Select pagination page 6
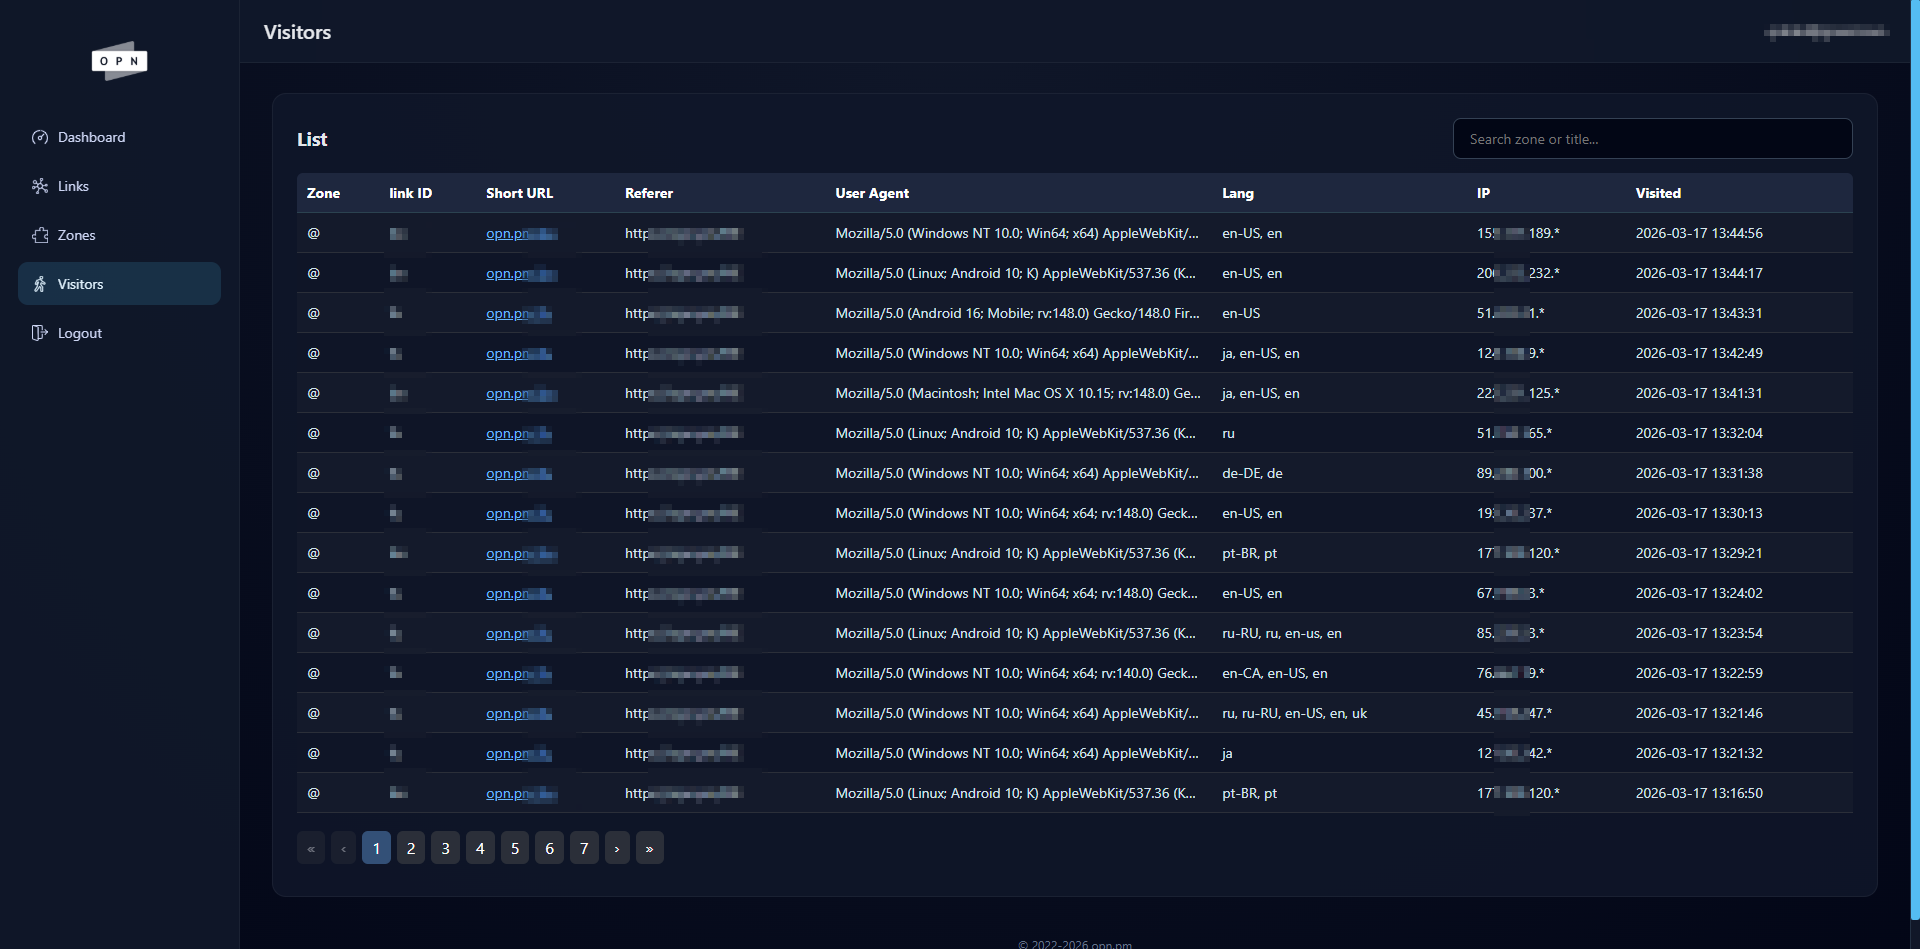 pyautogui.click(x=549, y=848)
